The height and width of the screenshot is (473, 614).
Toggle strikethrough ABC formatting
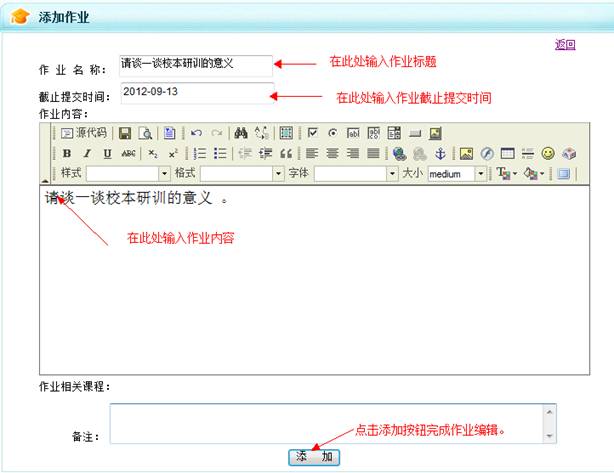click(x=128, y=153)
